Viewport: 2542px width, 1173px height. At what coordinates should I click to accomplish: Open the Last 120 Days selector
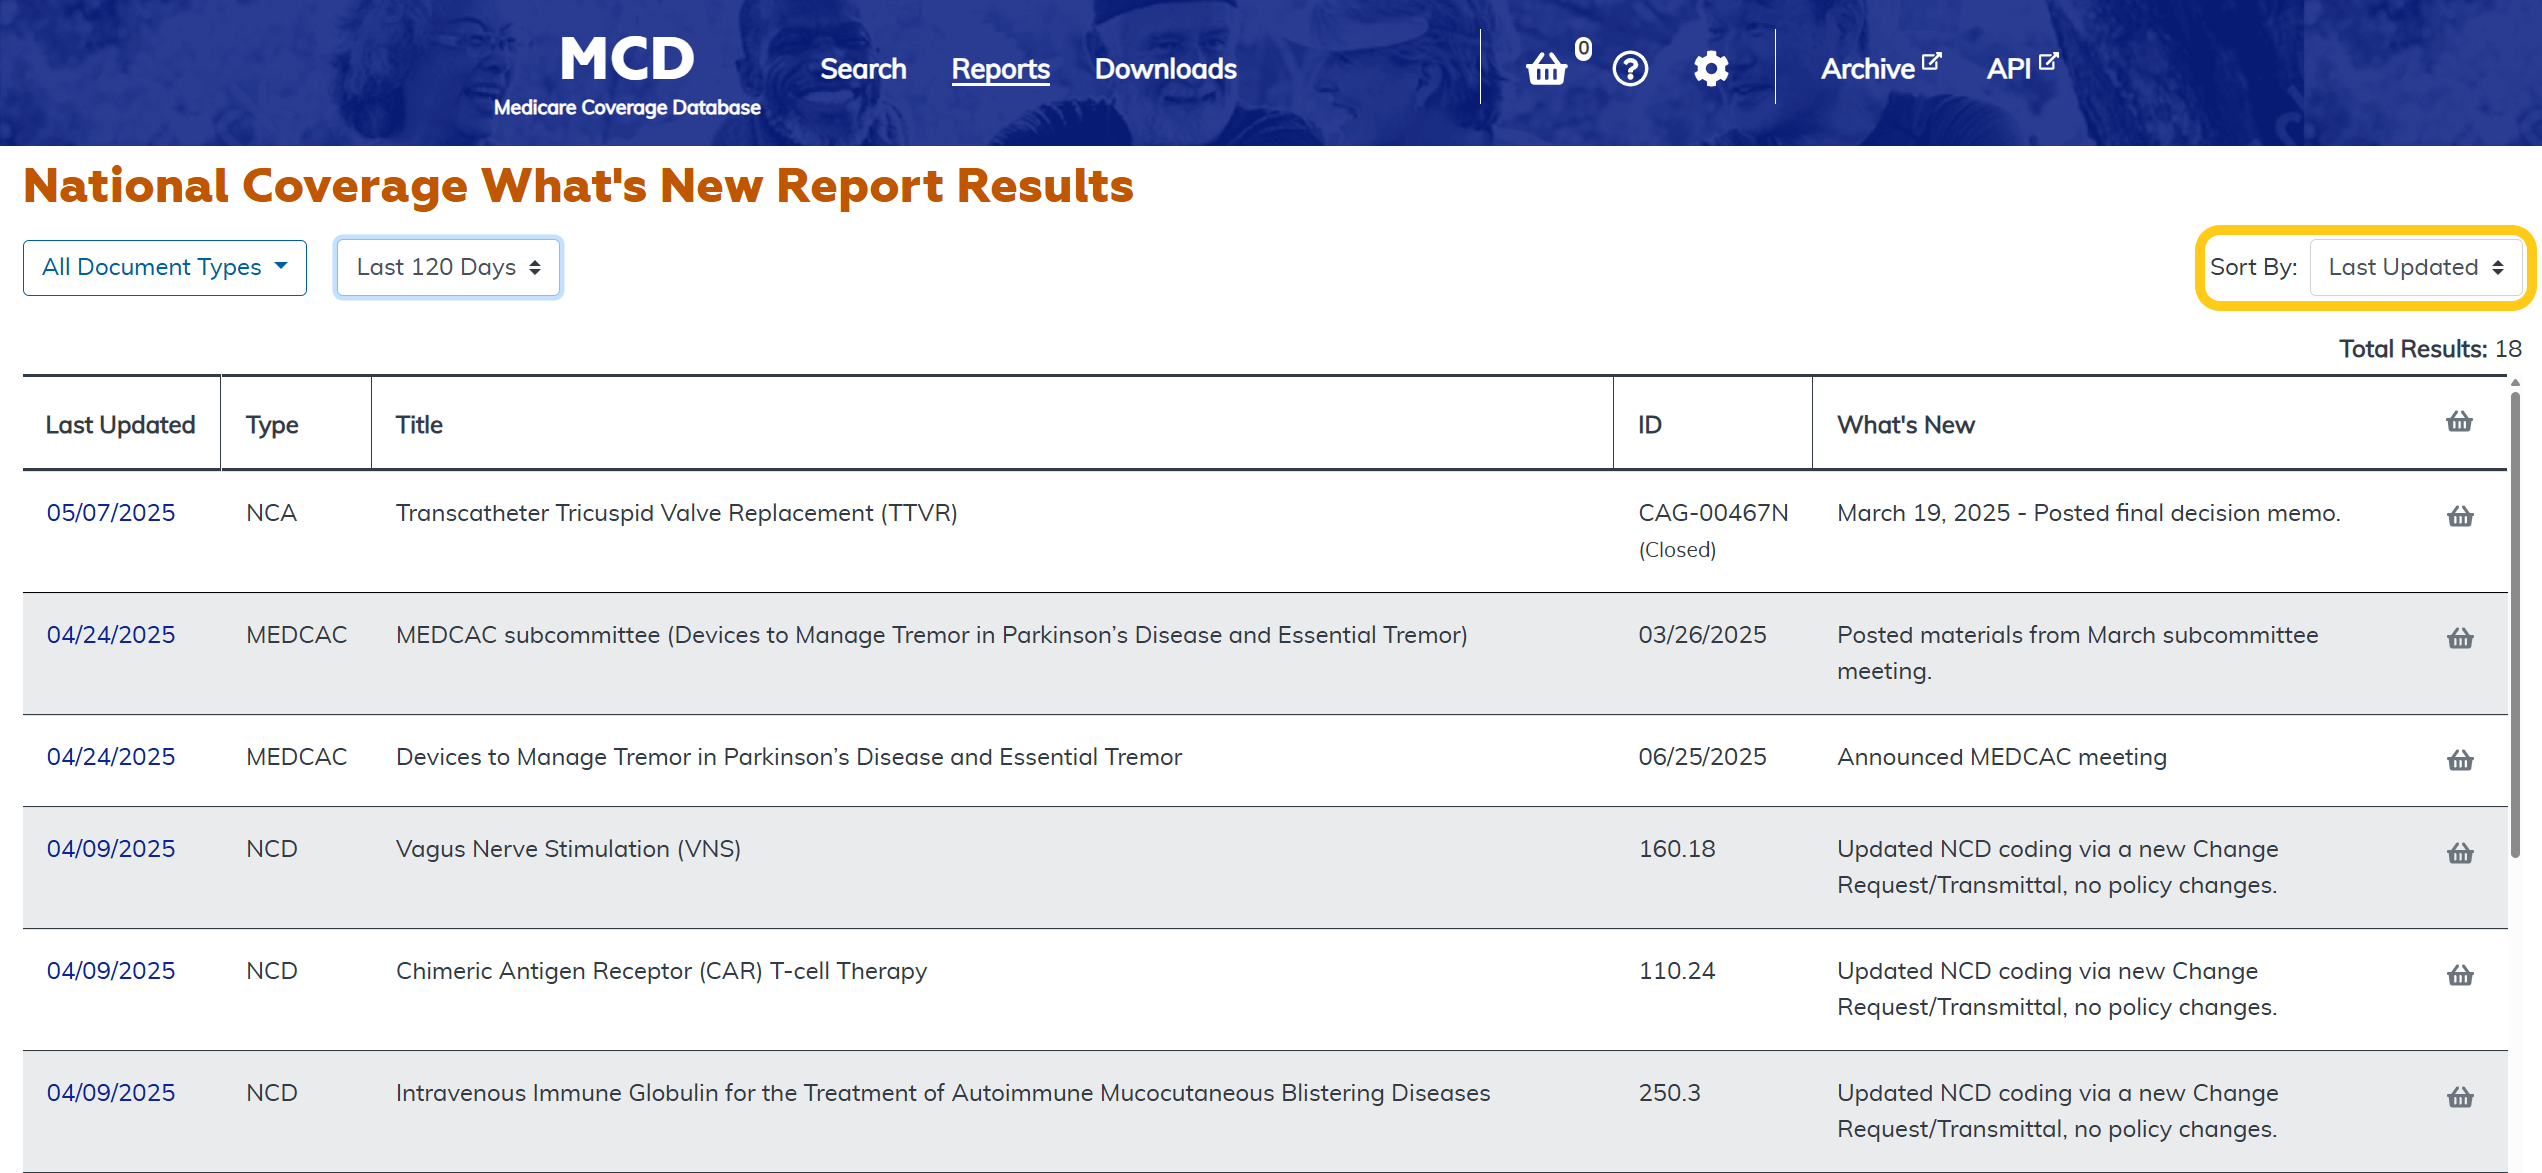[449, 267]
